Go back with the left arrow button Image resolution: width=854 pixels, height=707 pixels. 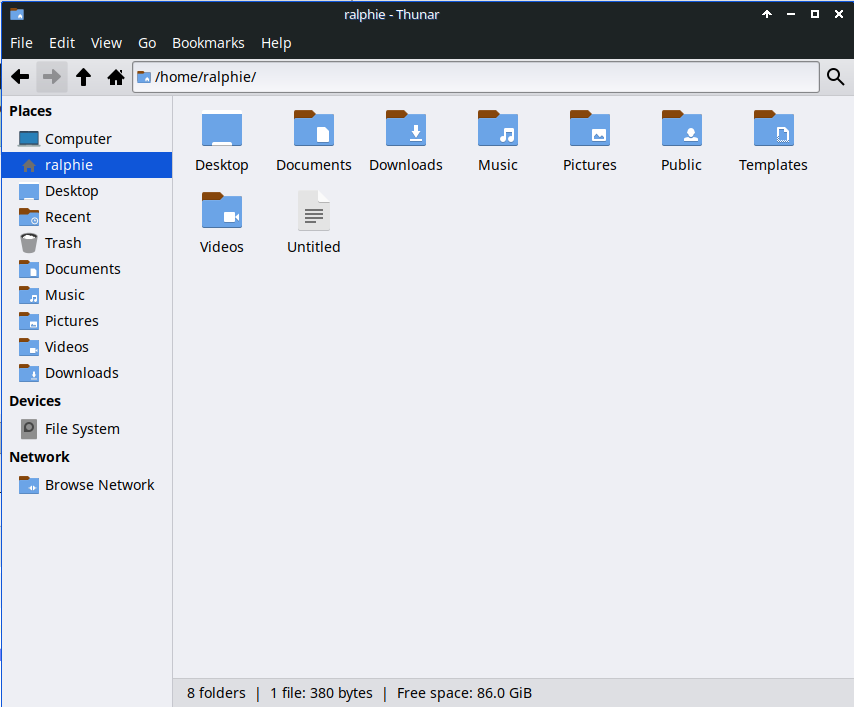pyautogui.click(x=20, y=77)
